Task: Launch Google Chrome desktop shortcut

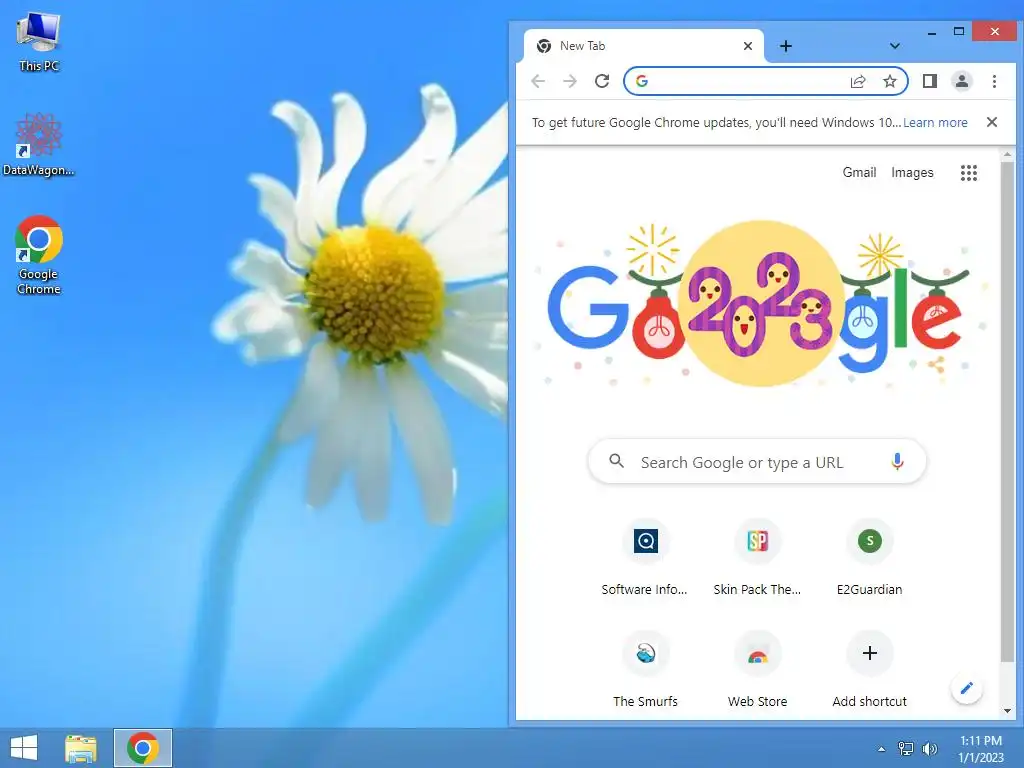Action: [x=39, y=255]
